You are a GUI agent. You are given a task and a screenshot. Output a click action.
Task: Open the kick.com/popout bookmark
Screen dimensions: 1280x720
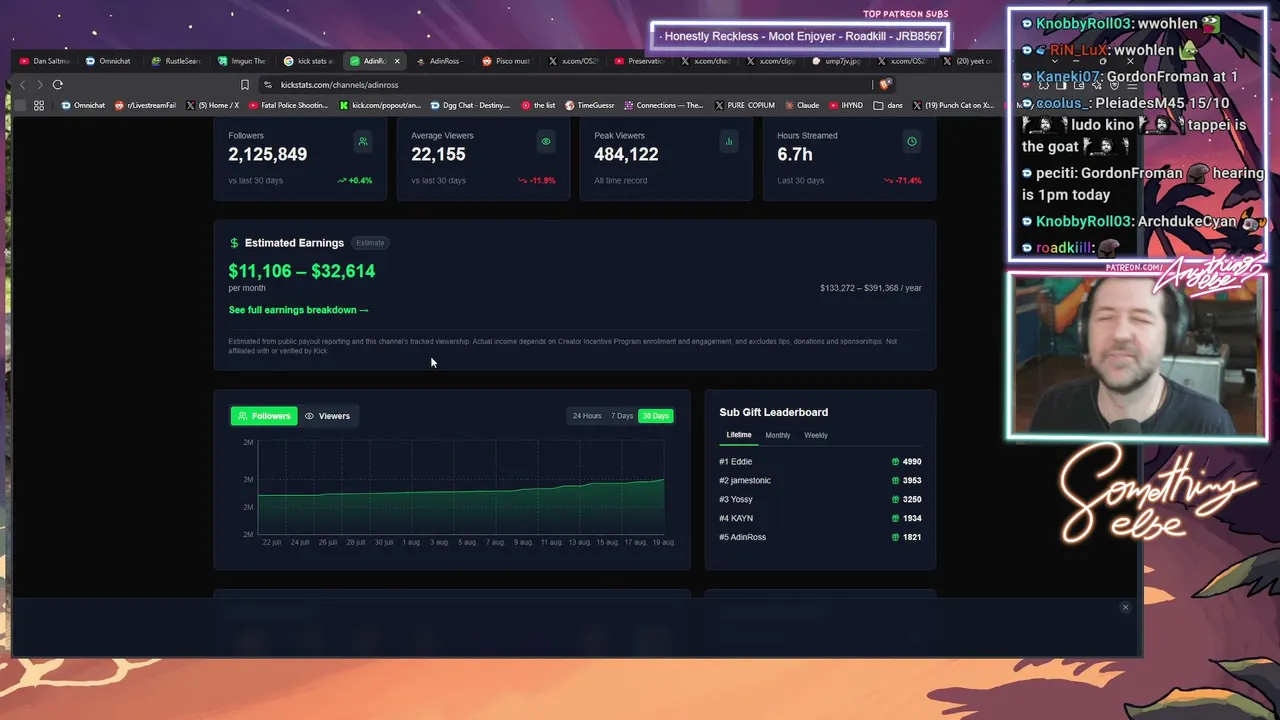tap(381, 105)
